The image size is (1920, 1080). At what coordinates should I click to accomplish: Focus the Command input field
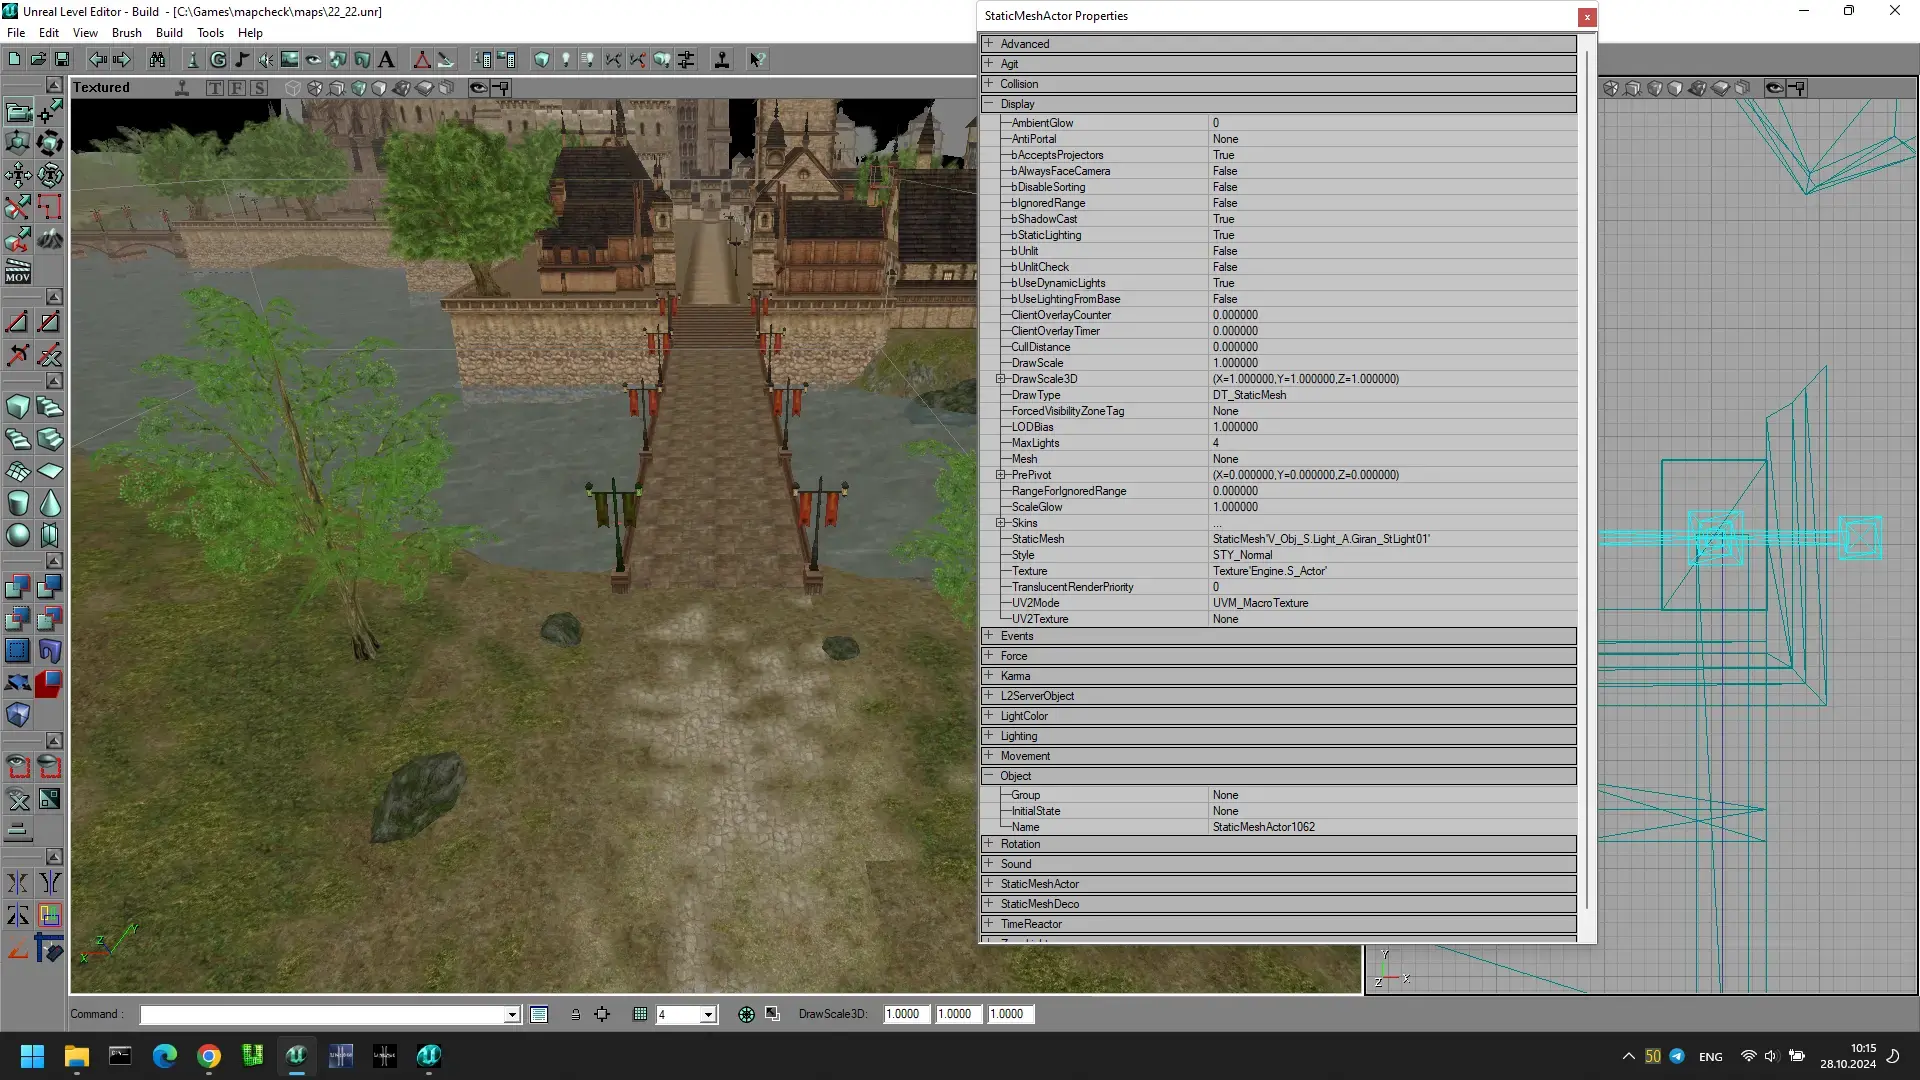[x=323, y=1015]
